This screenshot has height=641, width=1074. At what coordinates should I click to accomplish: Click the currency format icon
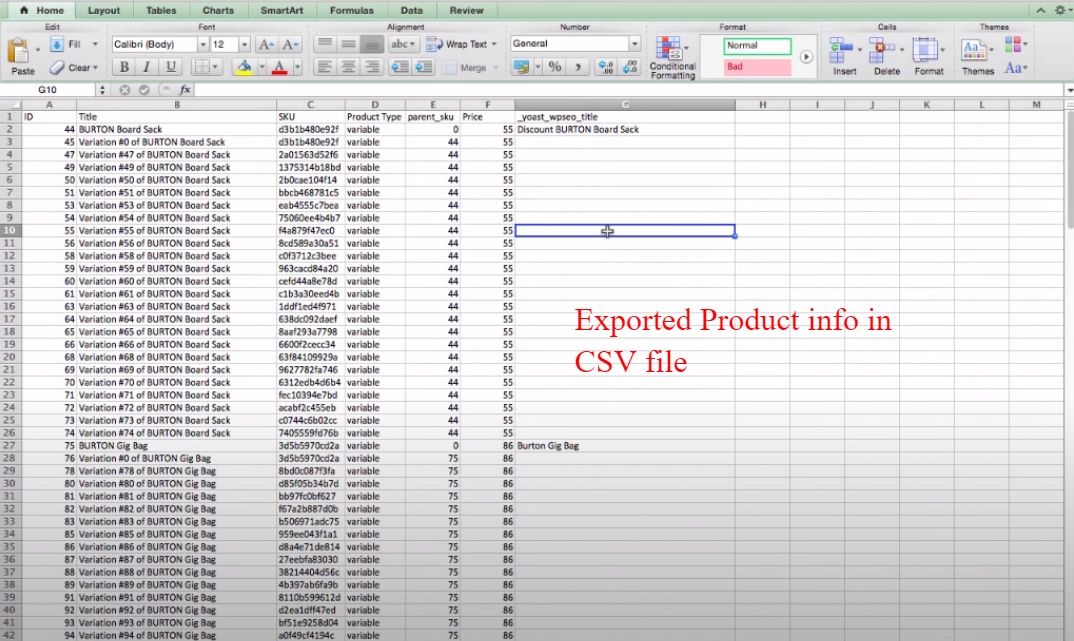[x=522, y=67]
